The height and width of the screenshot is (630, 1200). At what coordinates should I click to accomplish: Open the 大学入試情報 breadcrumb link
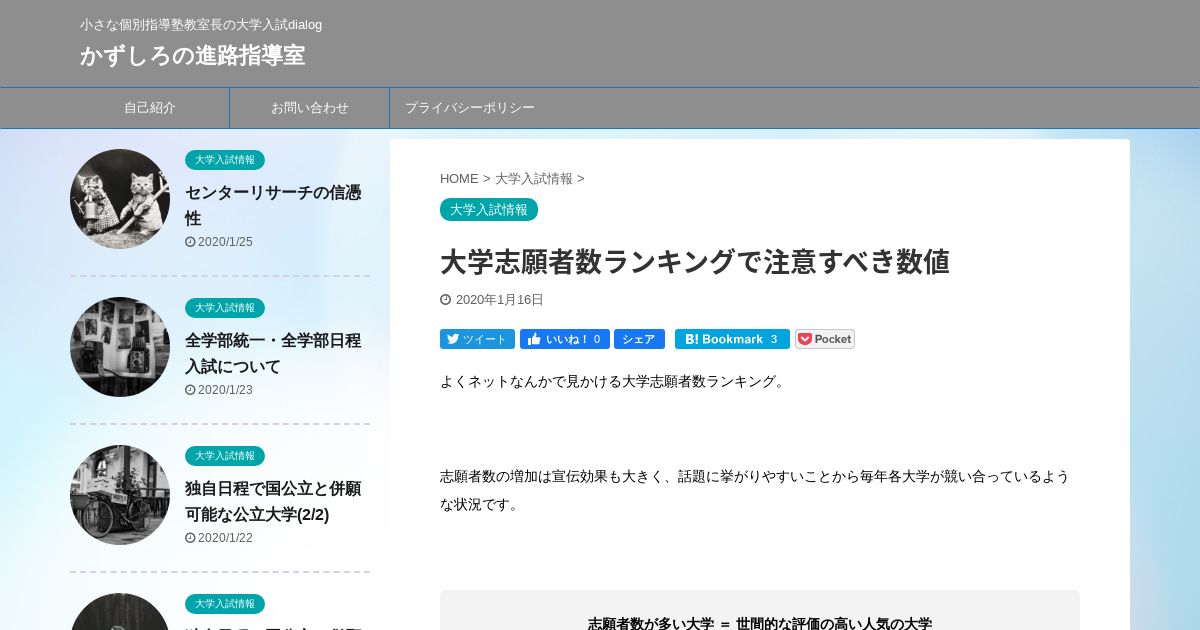[534, 179]
